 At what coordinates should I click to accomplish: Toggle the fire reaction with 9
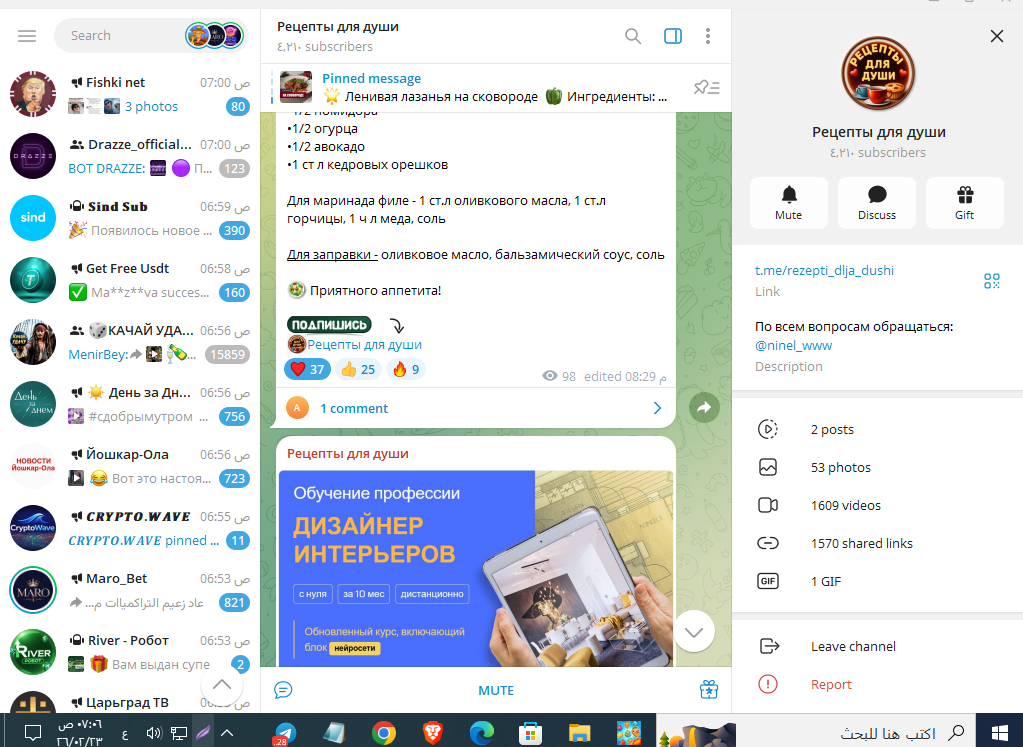(x=406, y=369)
